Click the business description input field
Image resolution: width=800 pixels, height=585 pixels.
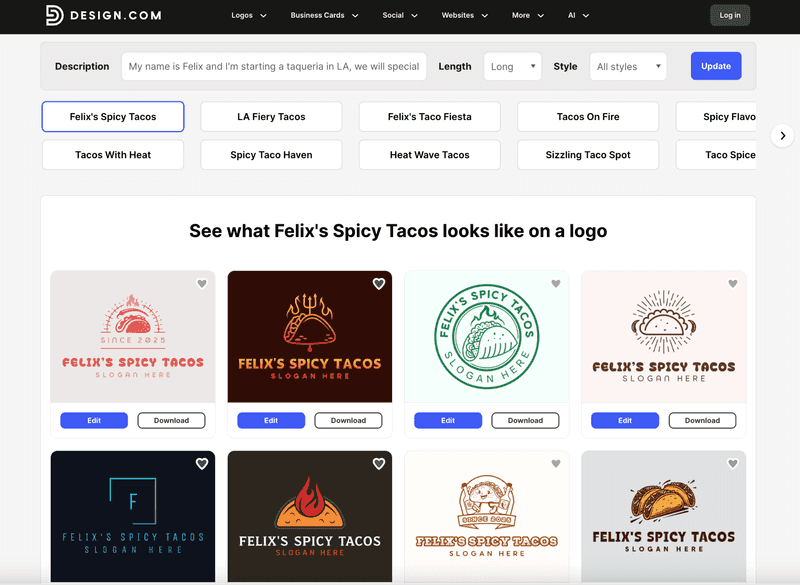point(274,67)
